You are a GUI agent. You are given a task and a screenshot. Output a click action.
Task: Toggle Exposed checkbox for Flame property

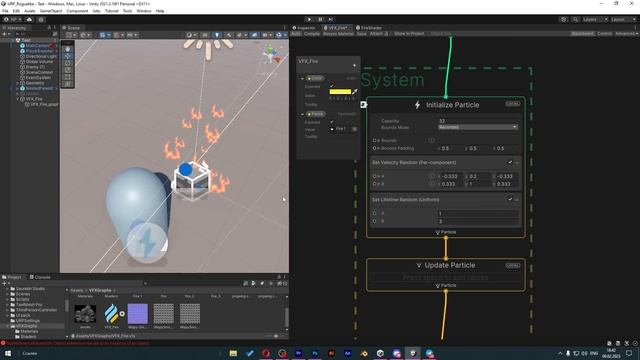point(331,122)
